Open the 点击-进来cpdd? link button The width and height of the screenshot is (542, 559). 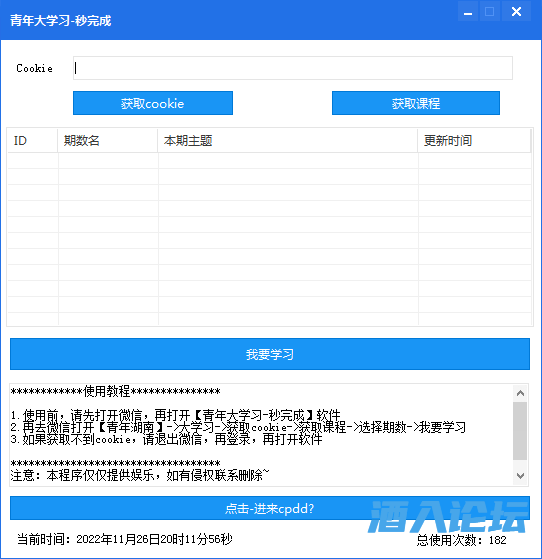pos(270,508)
